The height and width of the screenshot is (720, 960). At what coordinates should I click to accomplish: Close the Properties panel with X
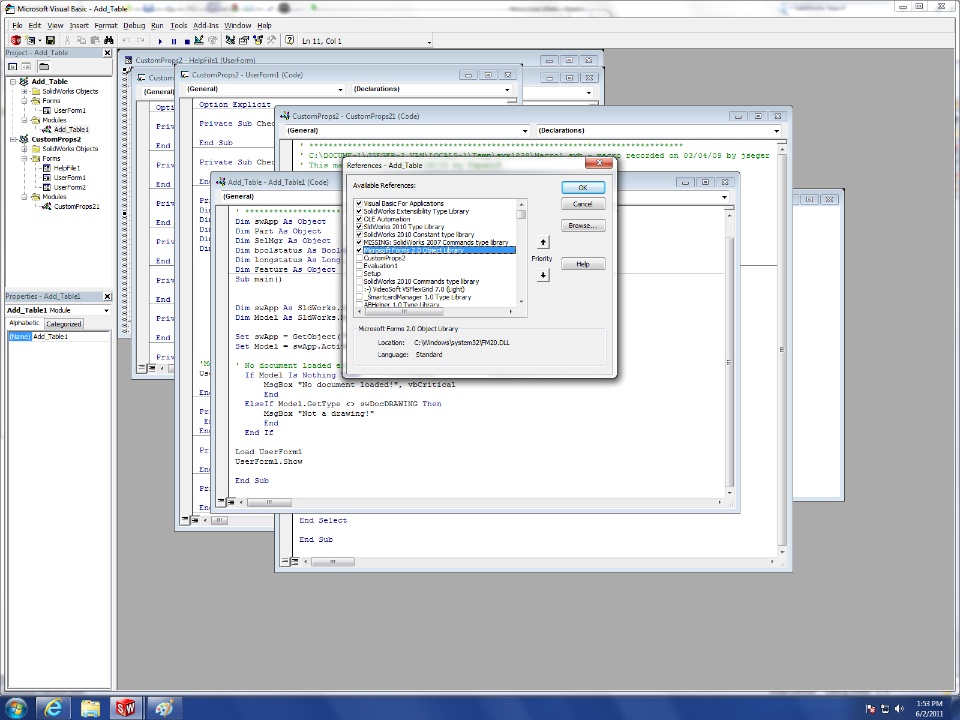pyautogui.click(x=107, y=296)
